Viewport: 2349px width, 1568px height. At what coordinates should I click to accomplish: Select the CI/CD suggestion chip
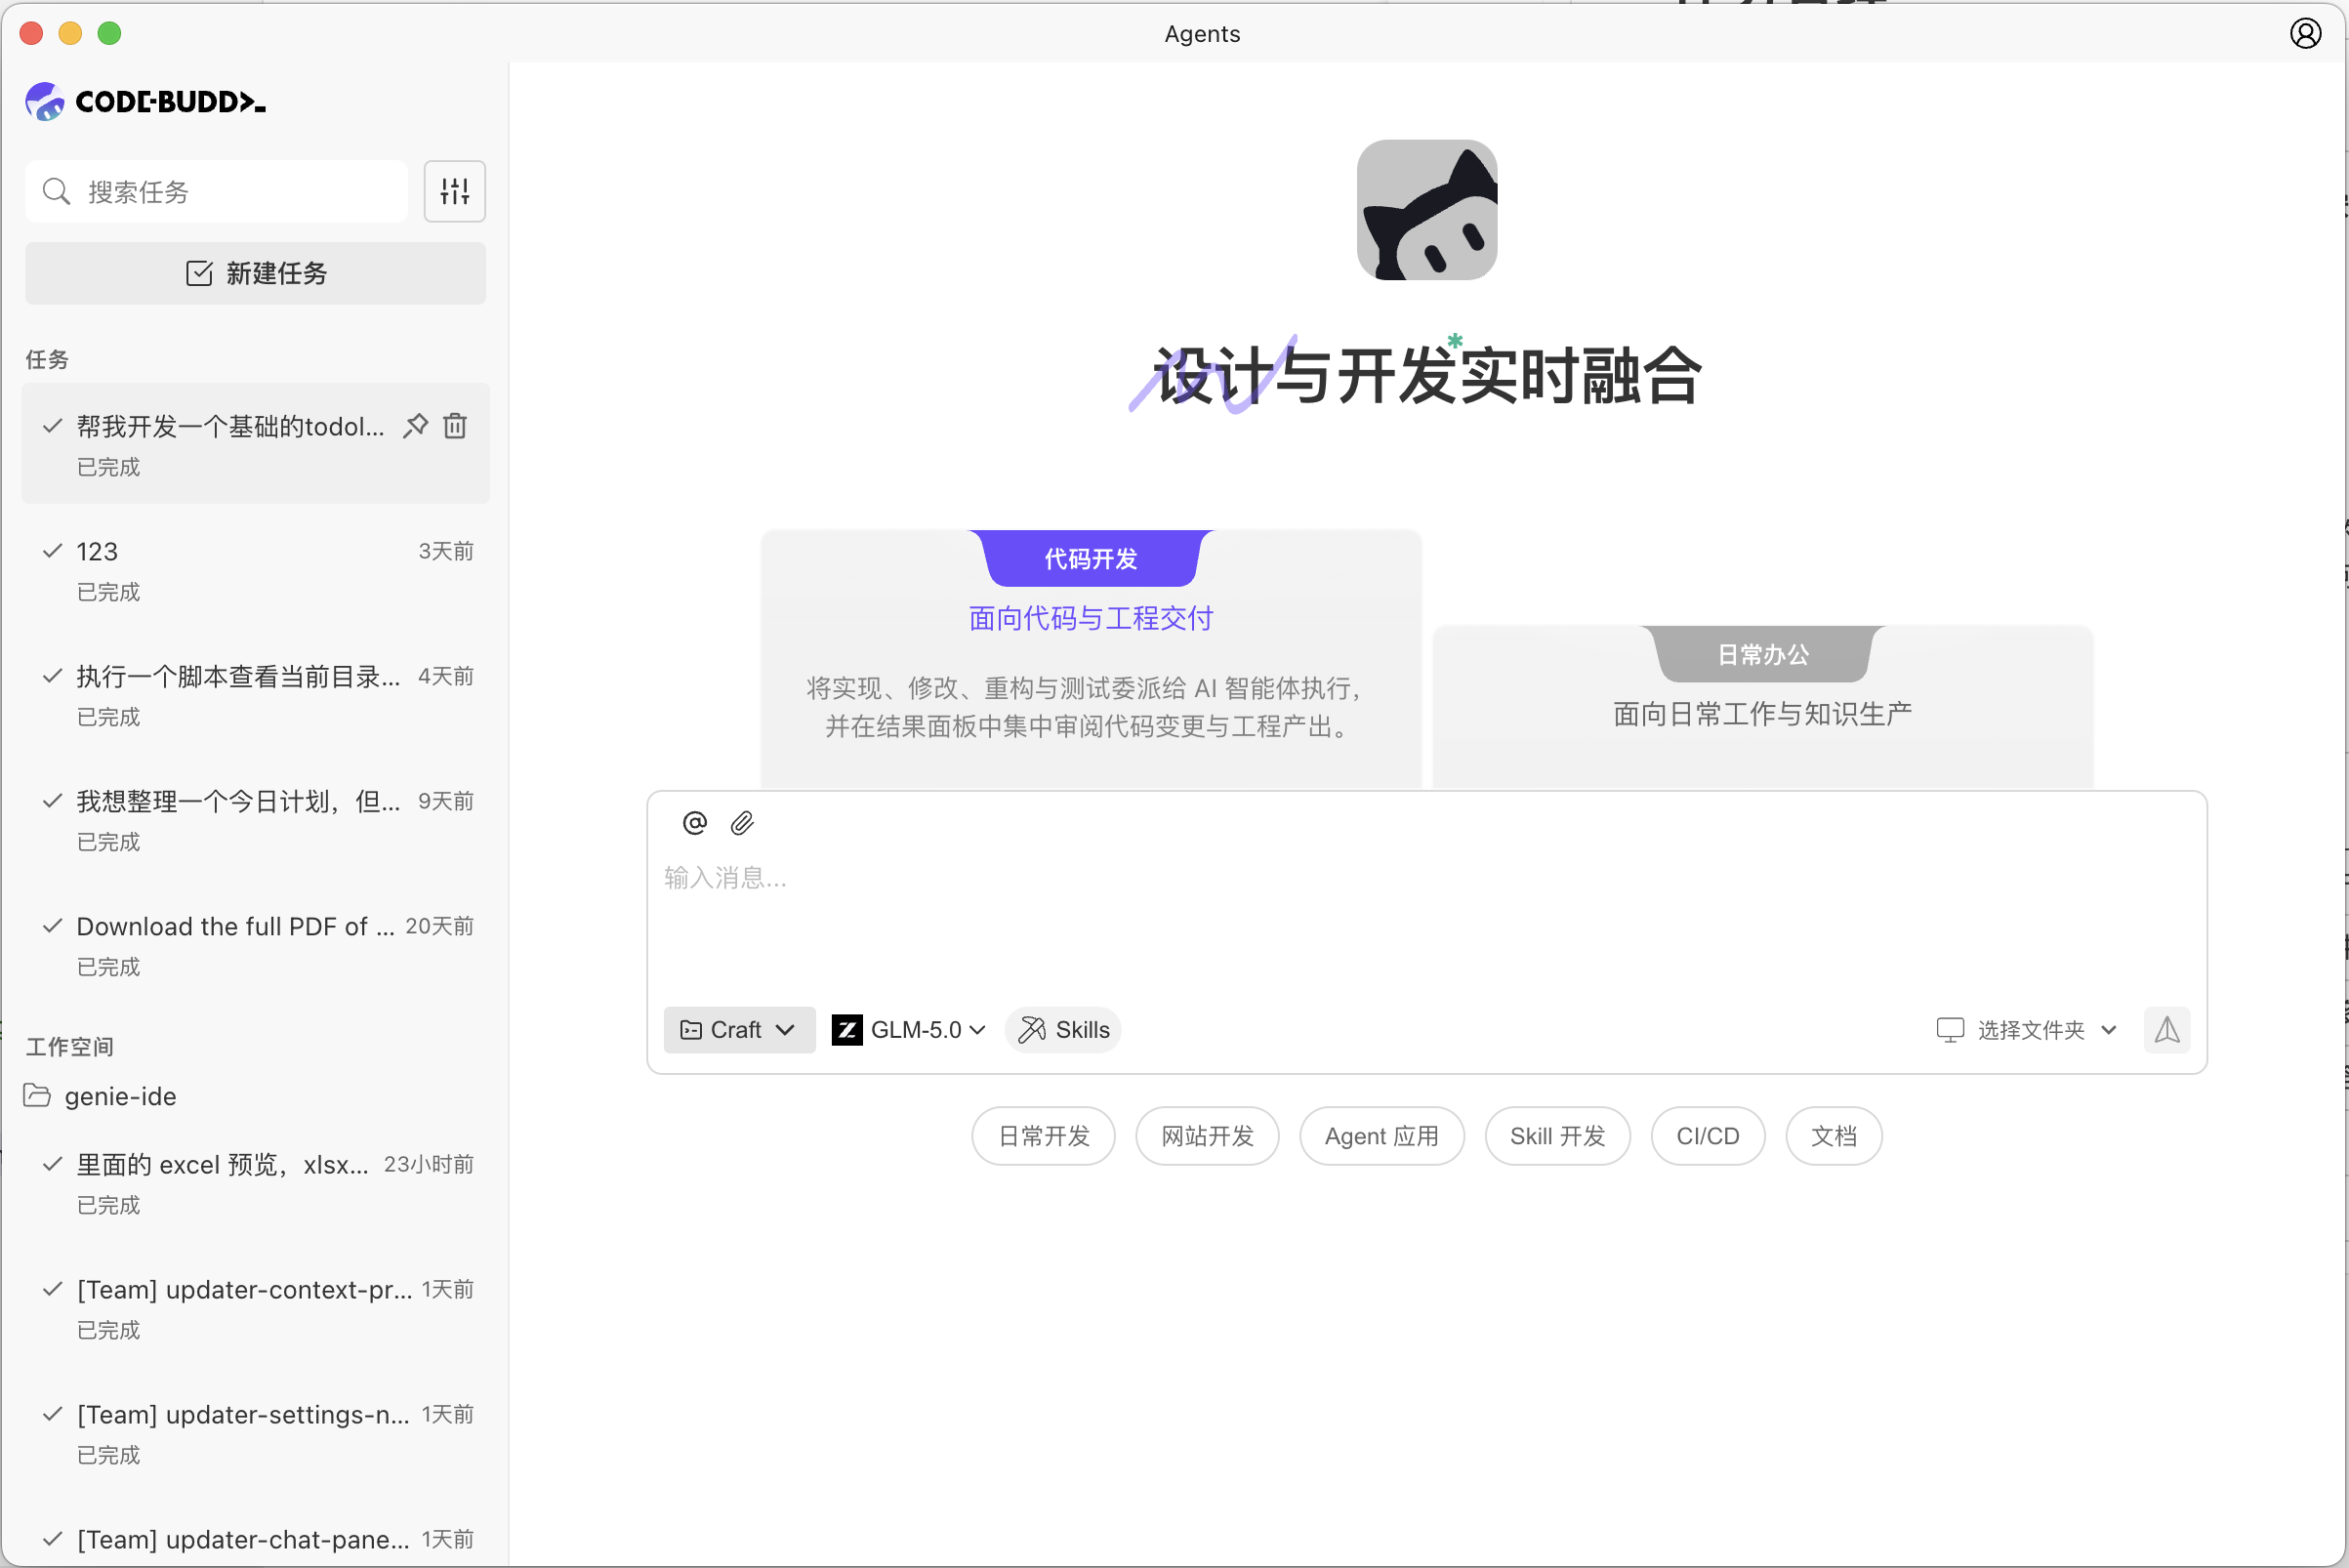coord(1707,1135)
